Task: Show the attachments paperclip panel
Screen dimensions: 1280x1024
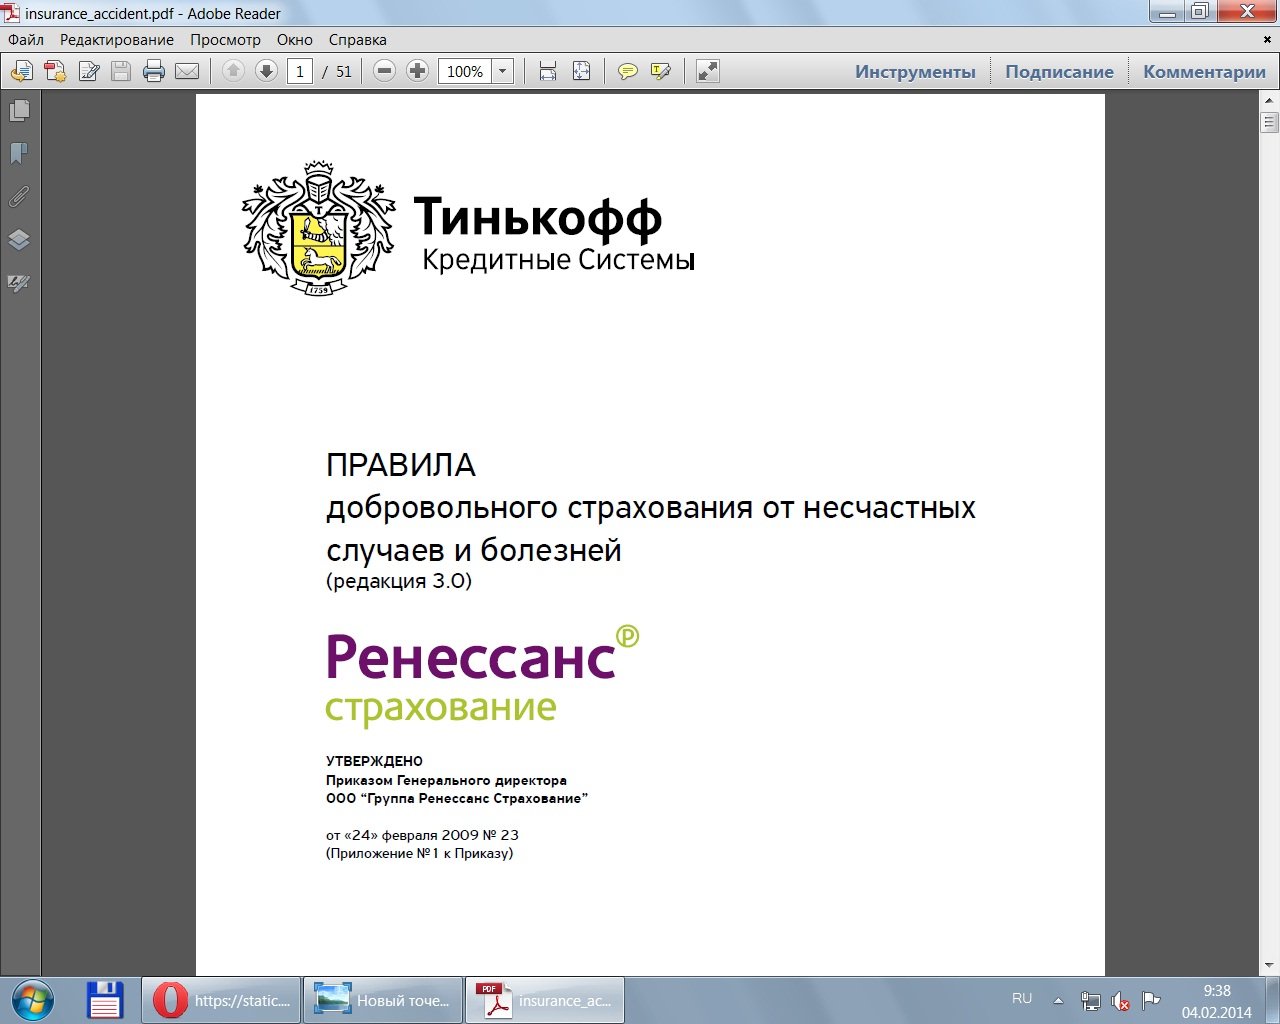Action: coord(19,197)
